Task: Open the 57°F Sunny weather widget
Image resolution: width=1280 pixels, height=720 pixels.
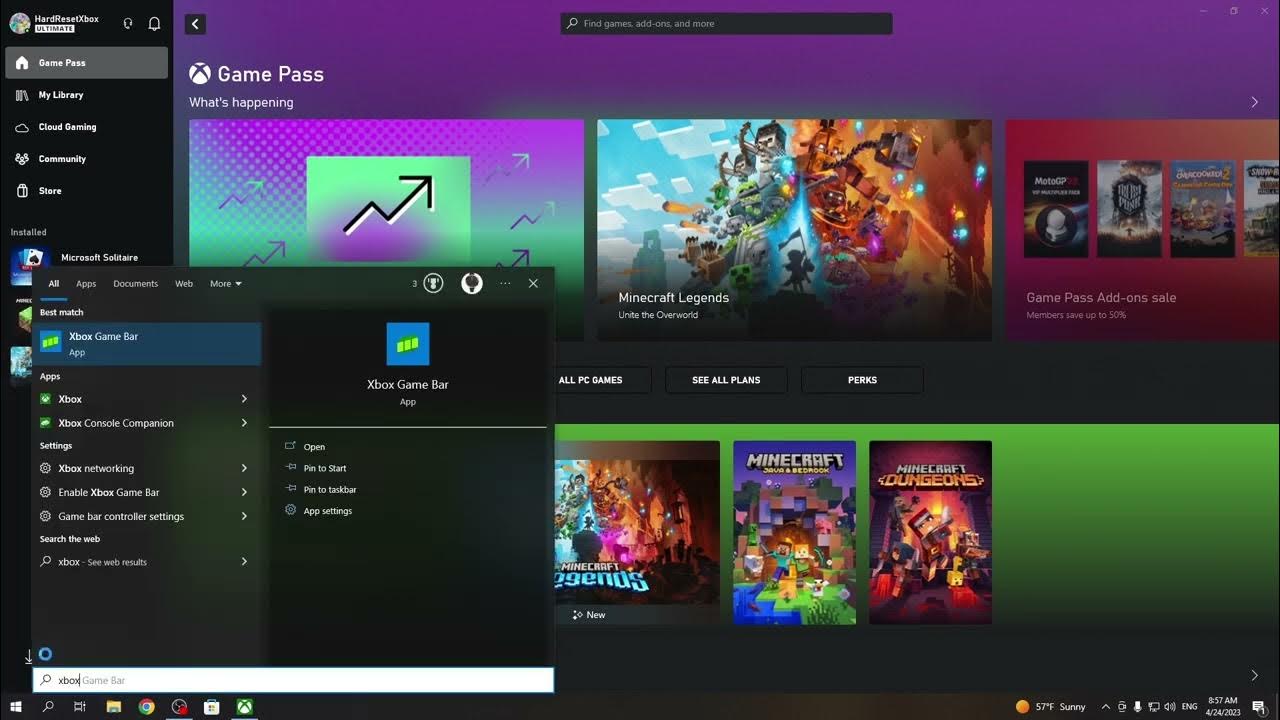Action: coord(1050,707)
